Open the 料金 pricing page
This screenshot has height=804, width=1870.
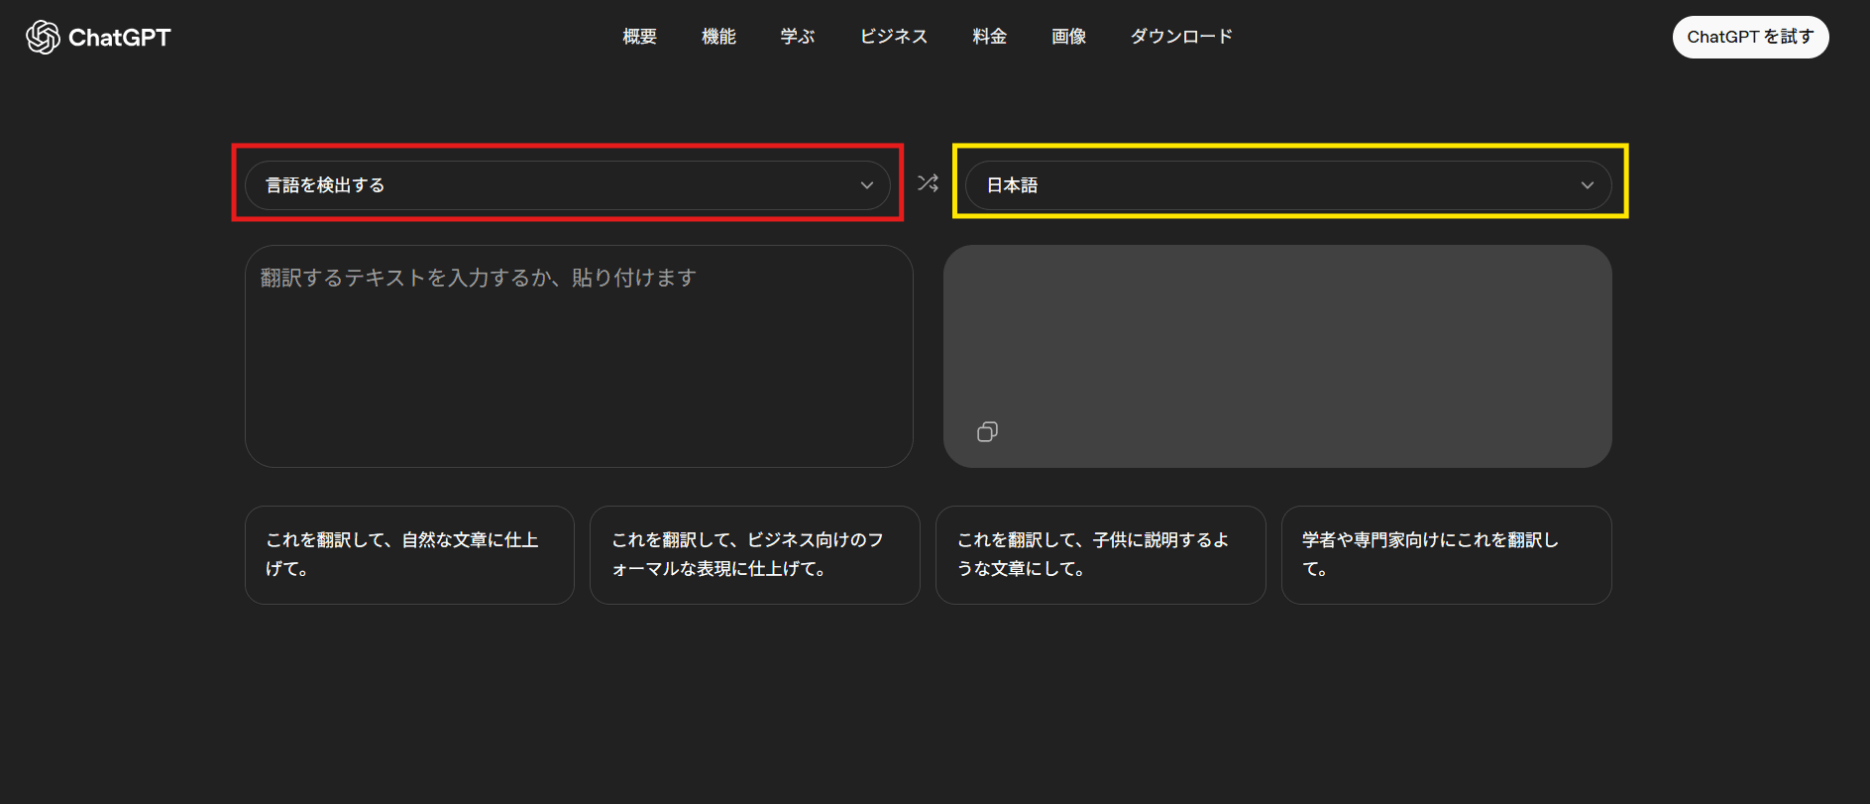[989, 37]
